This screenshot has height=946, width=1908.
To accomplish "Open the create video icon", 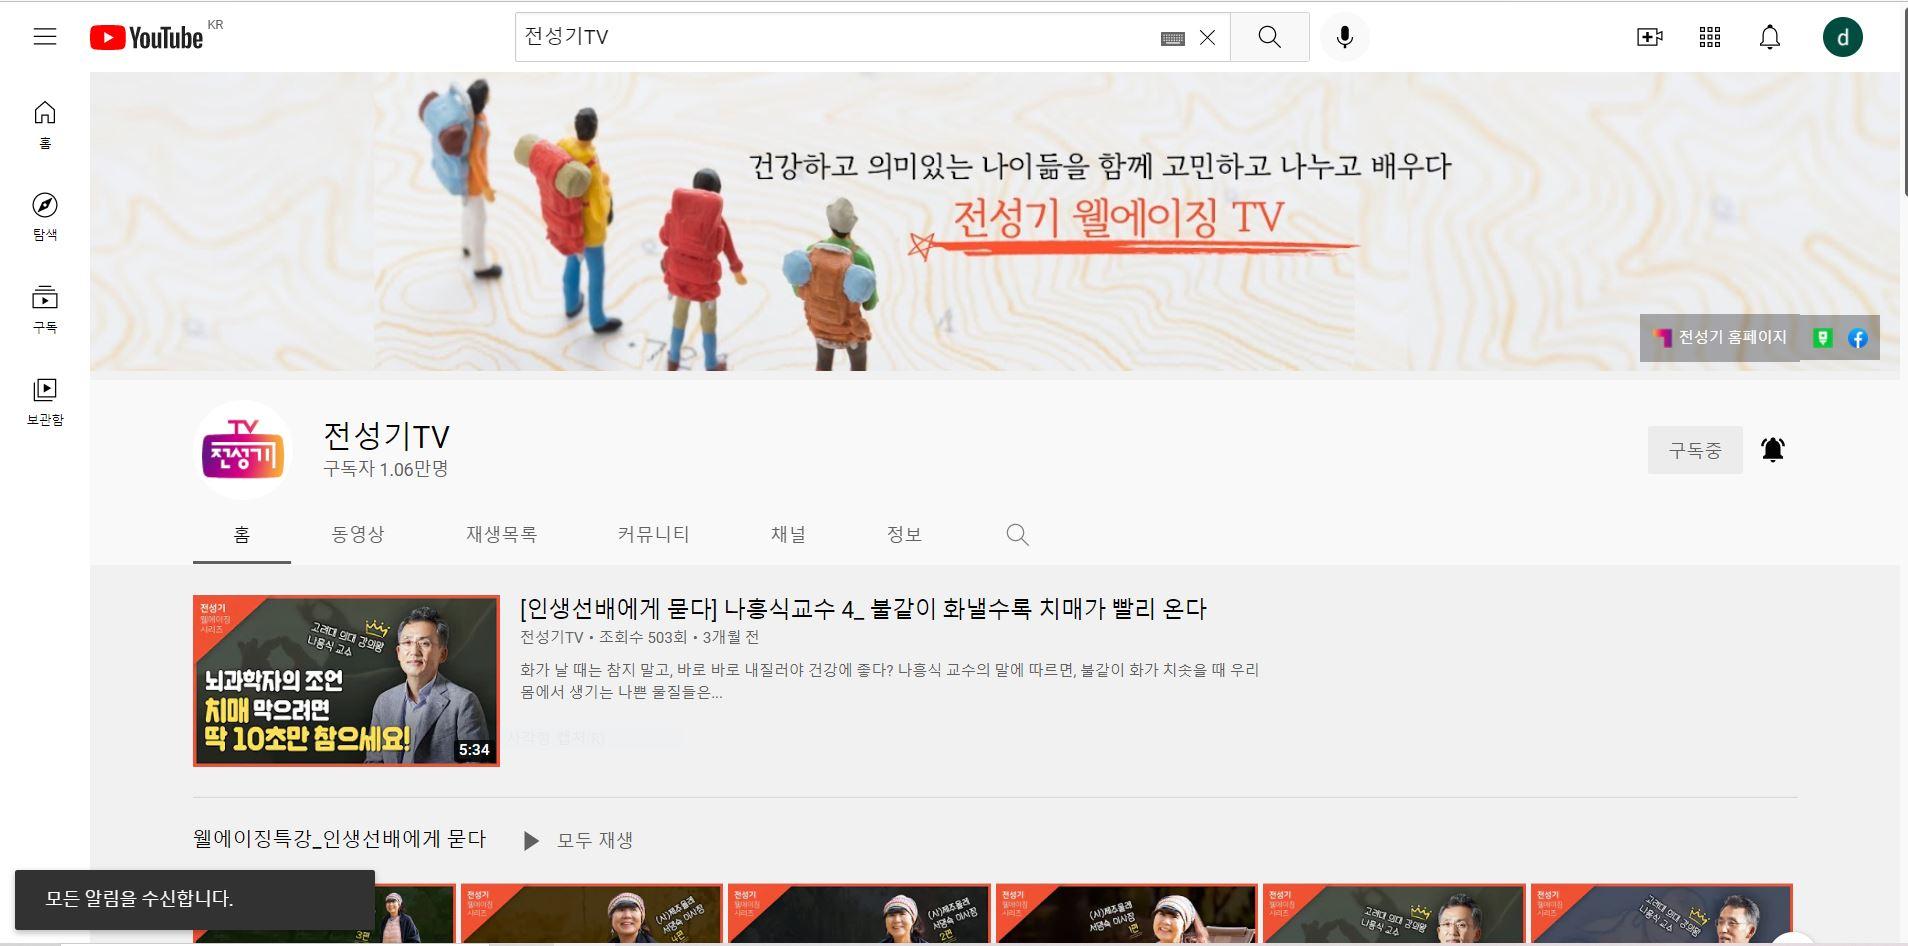I will 1649,37.
